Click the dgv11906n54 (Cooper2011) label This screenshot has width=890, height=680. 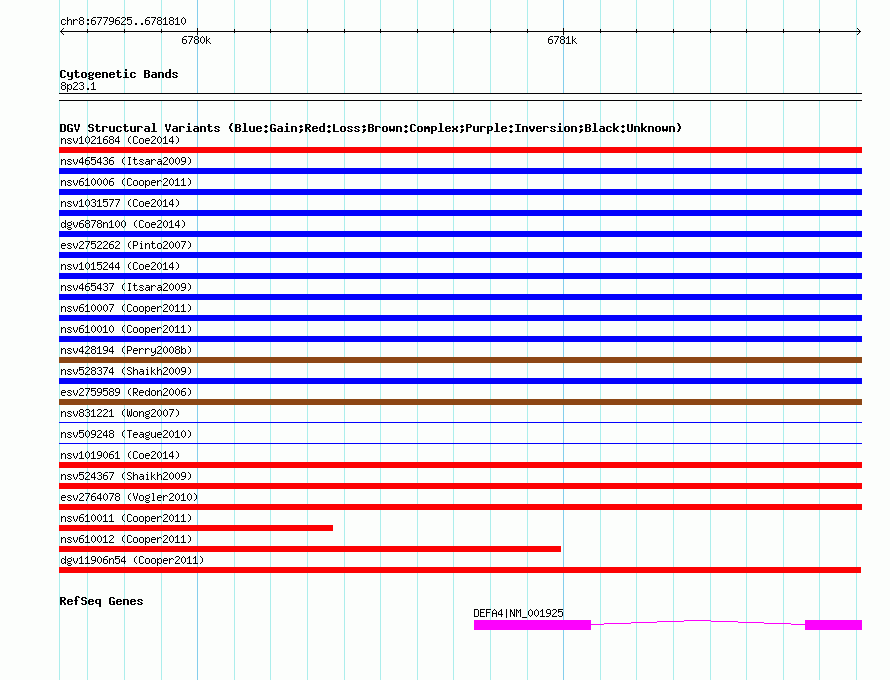tap(132, 560)
